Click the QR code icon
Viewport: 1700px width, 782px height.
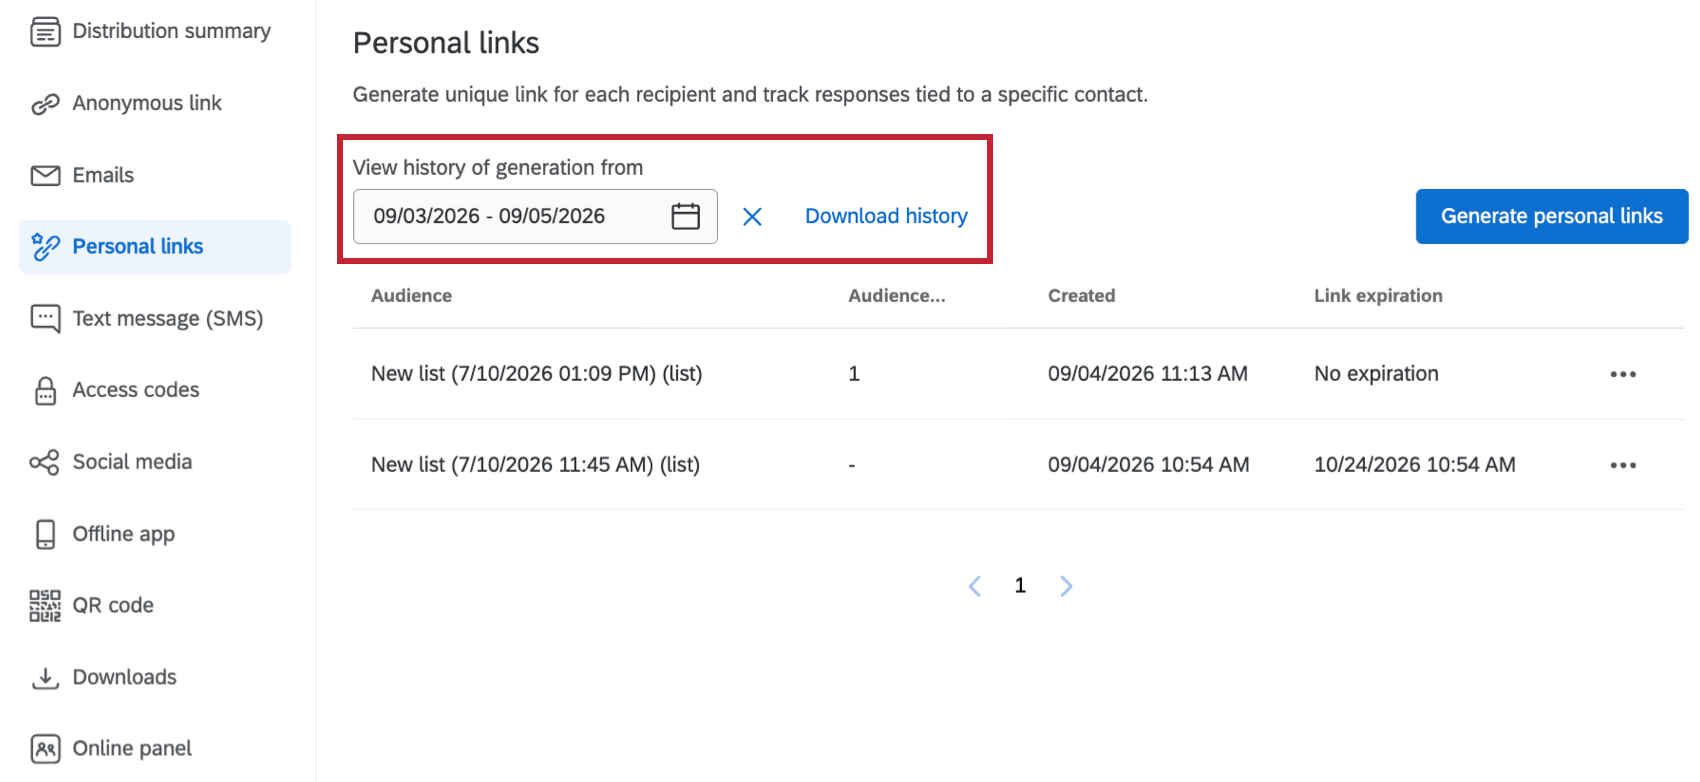45,606
